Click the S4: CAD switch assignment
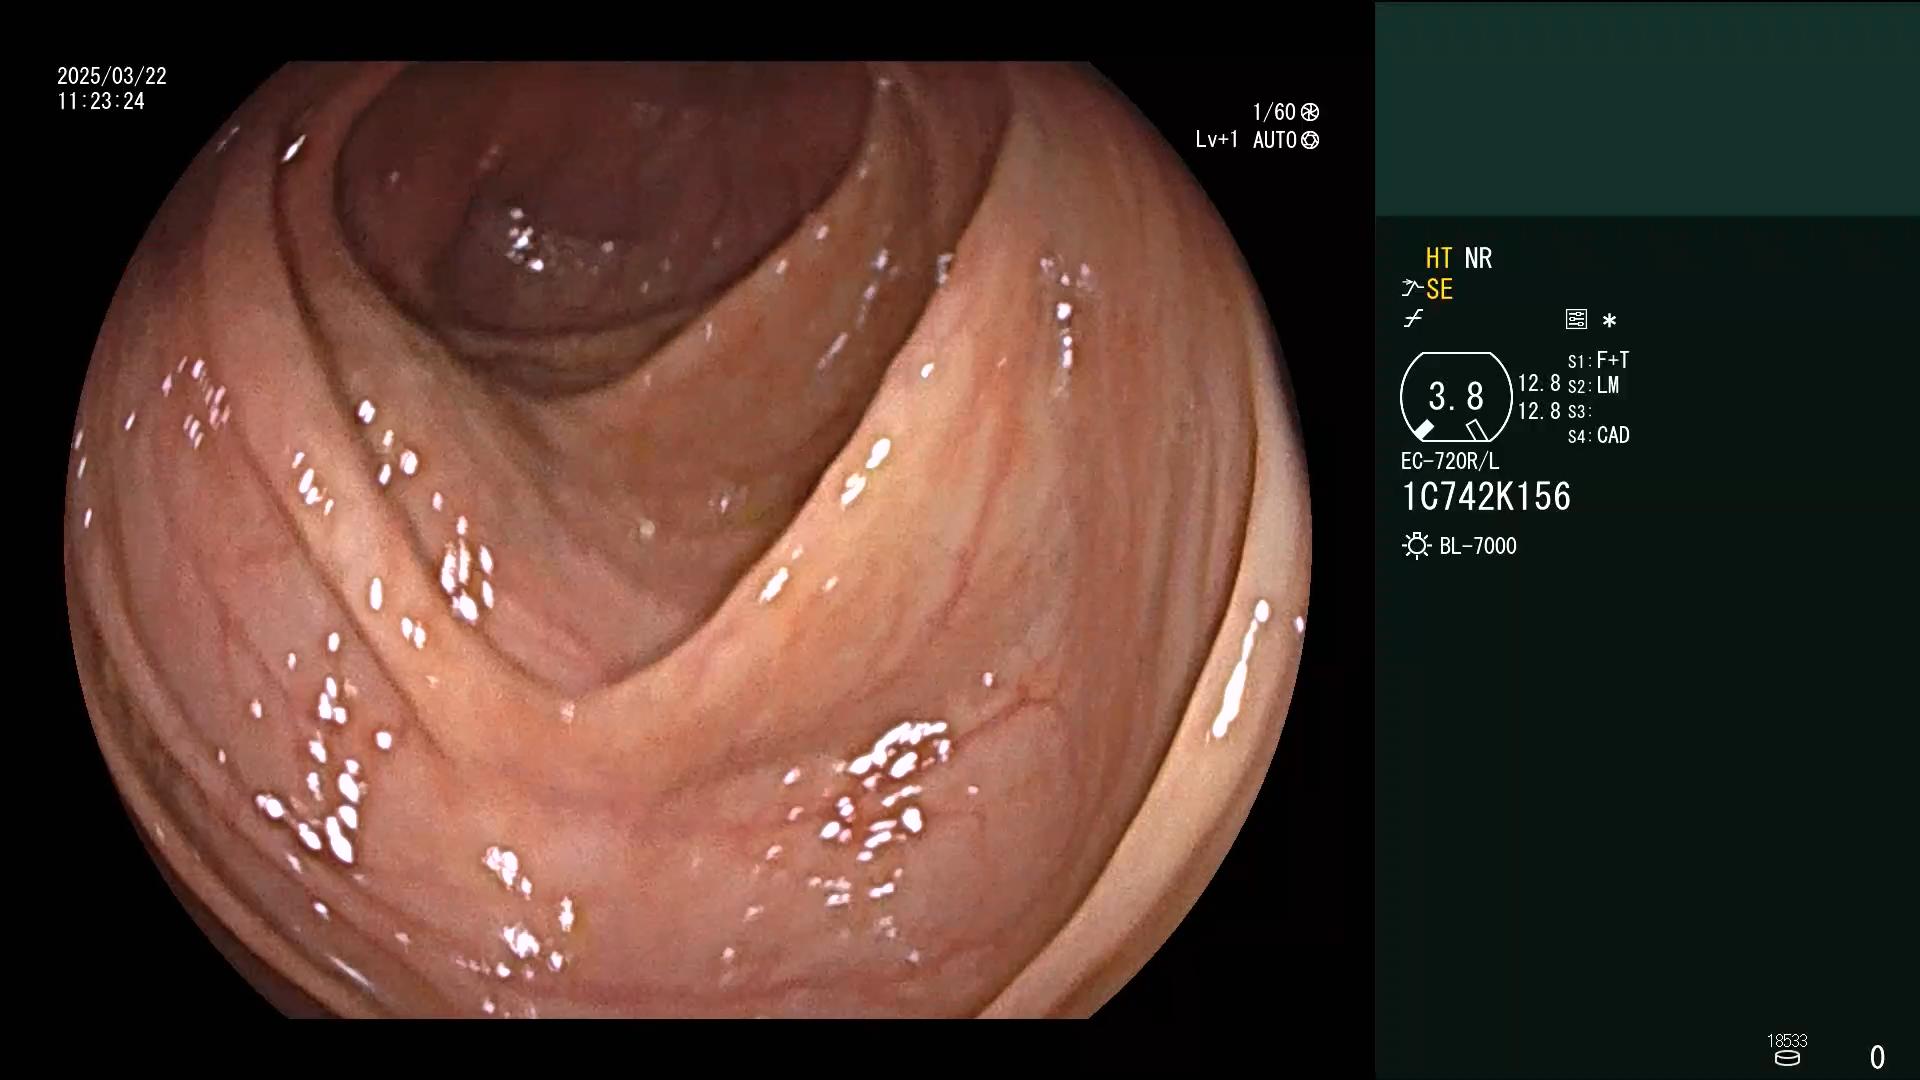This screenshot has width=1920, height=1080. (1599, 436)
